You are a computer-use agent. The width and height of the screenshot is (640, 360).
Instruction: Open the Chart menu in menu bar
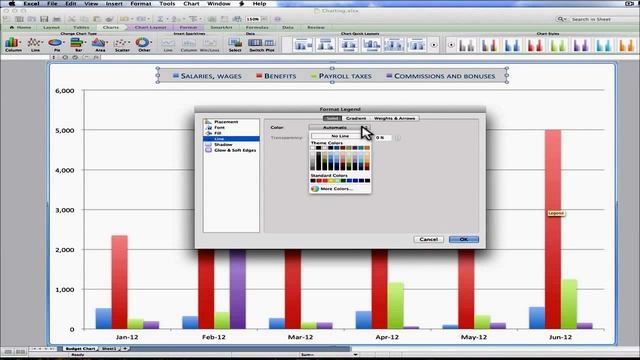tap(191, 4)
